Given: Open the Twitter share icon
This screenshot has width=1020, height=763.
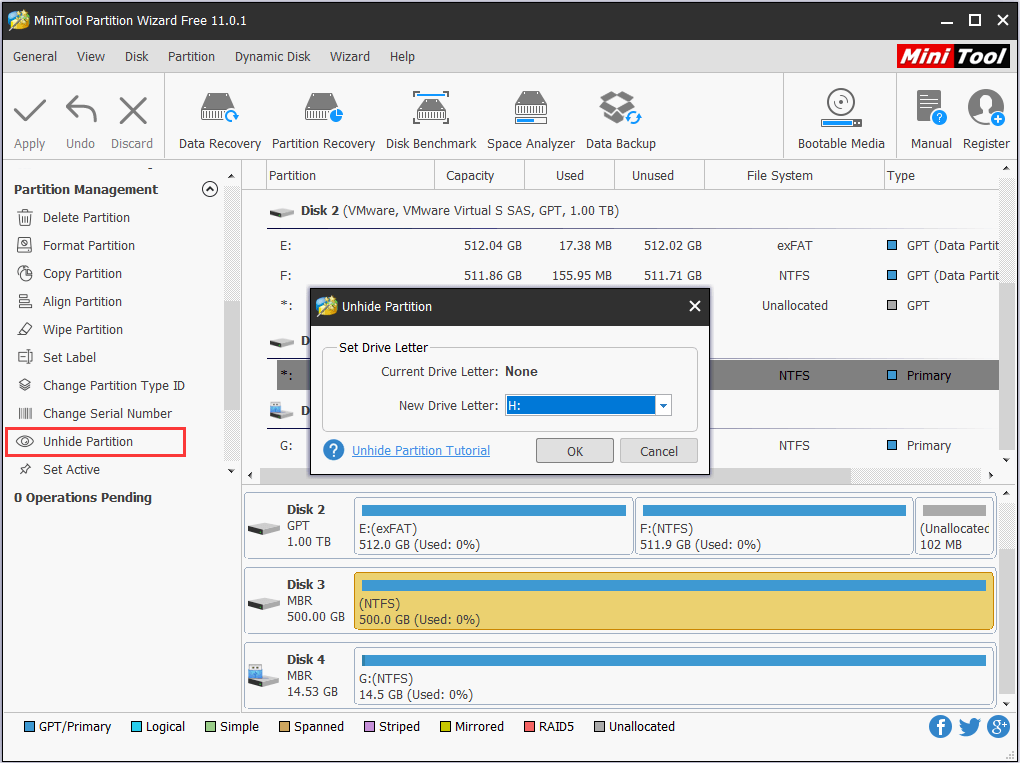Looking at the screenshot, I should click(x=969, y=727).
